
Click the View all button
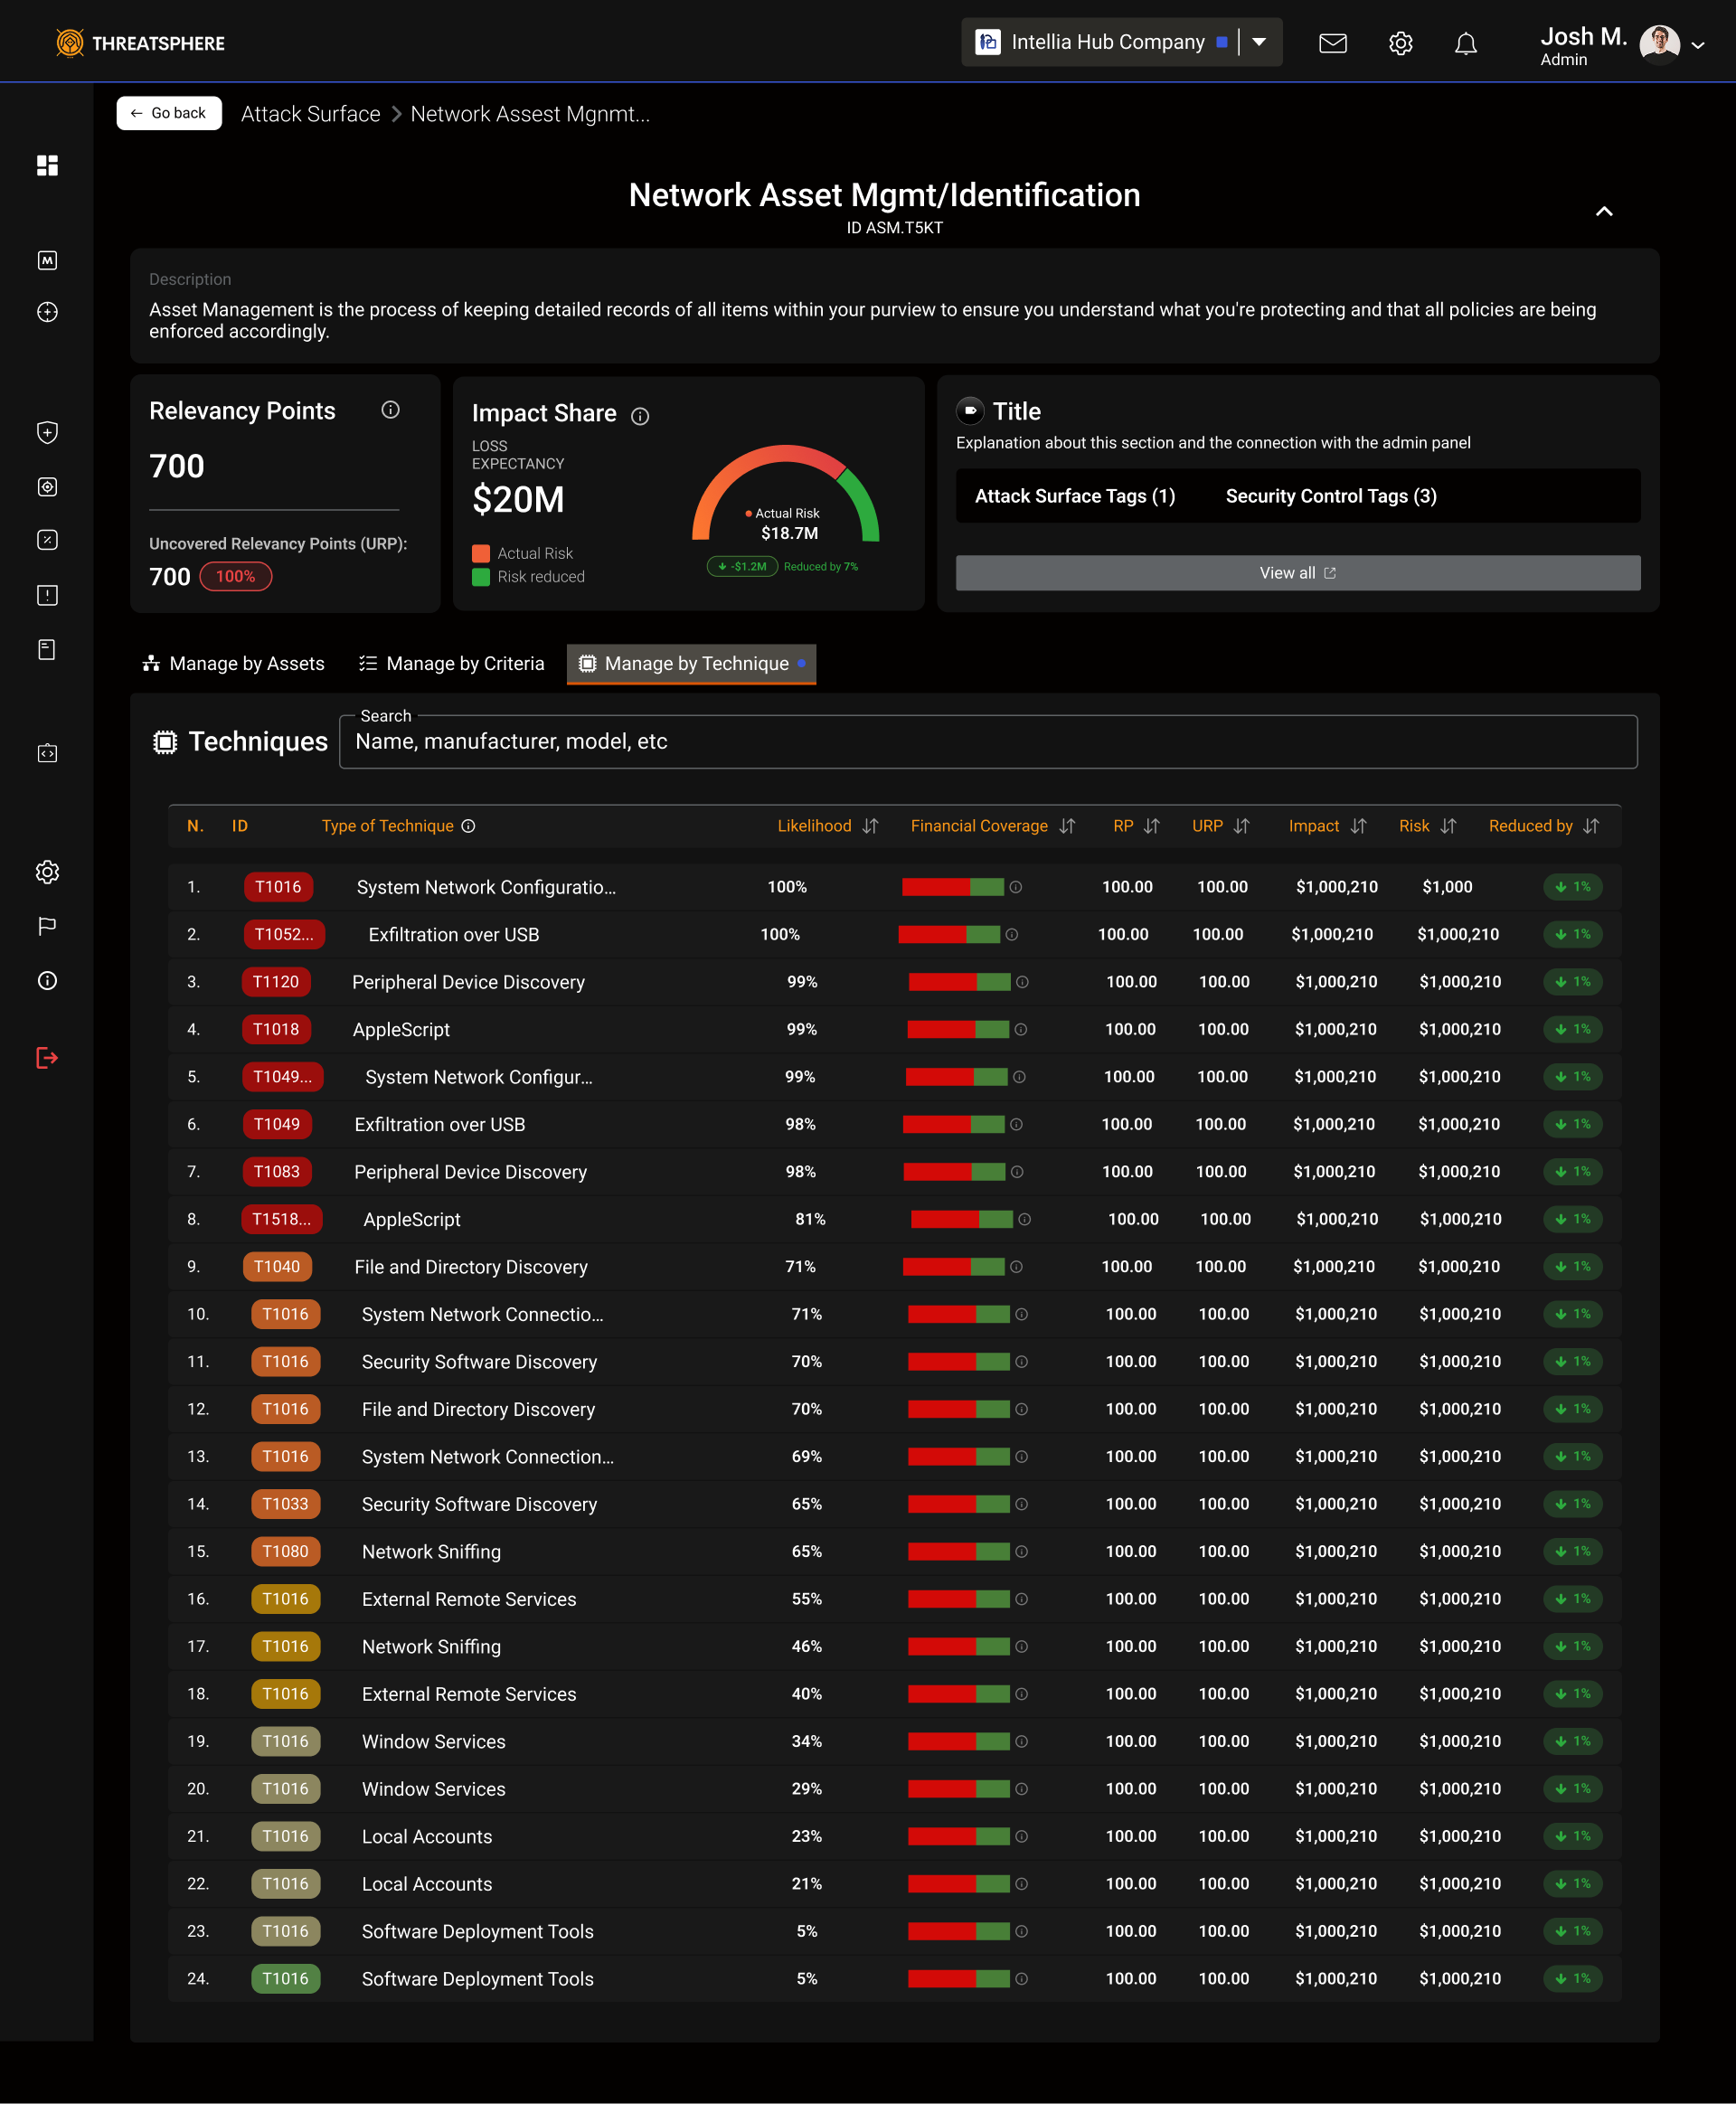coord(1297,573)
